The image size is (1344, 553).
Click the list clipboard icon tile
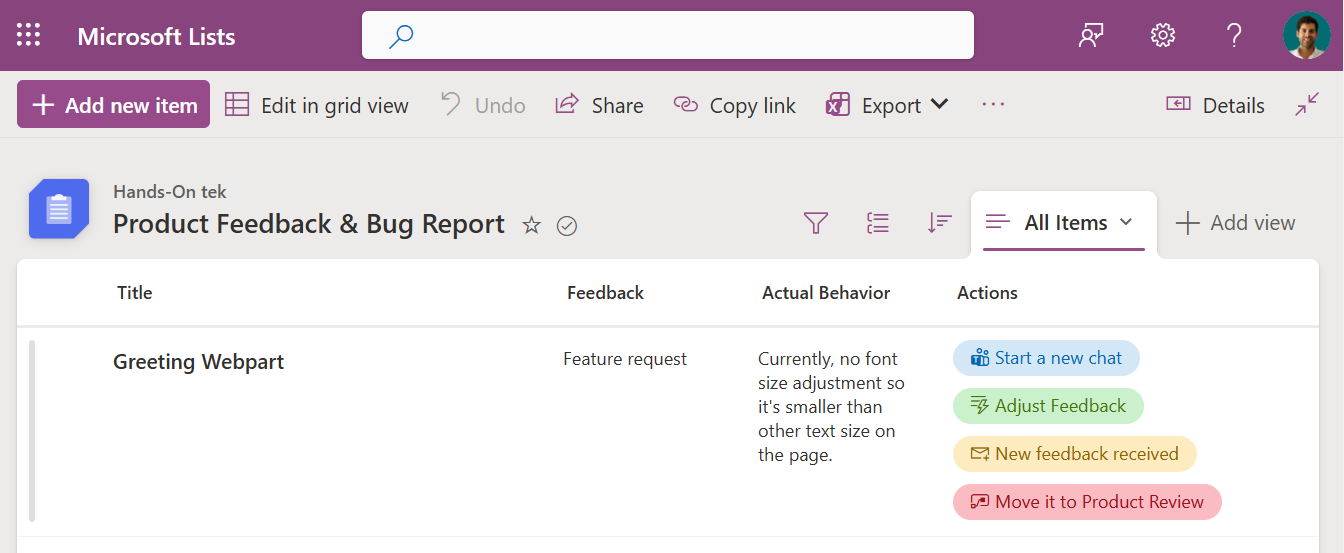point(59,209)
